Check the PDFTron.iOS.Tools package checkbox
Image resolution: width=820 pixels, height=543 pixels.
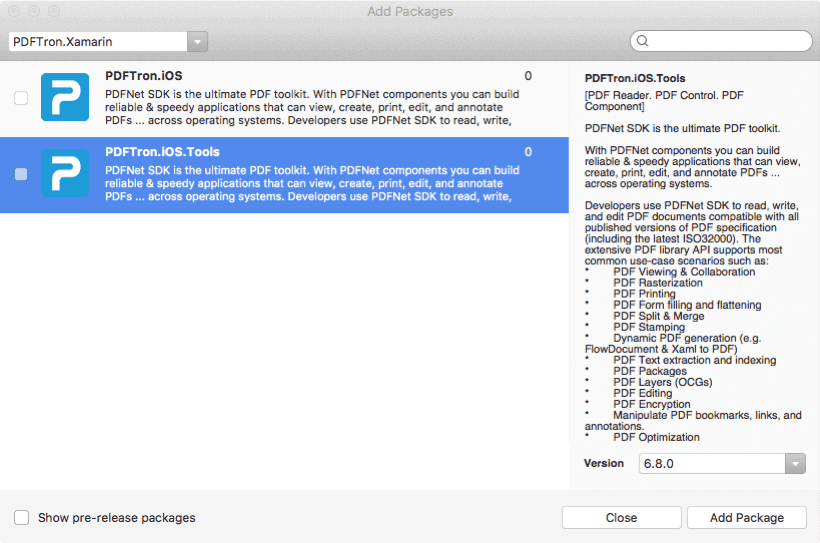(x=21, y=175)
